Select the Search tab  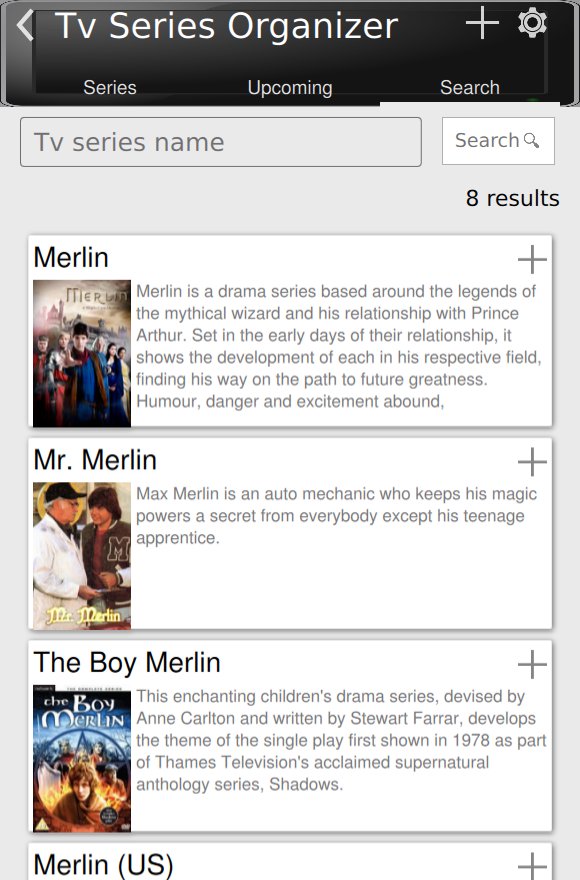tap(470, 88)
